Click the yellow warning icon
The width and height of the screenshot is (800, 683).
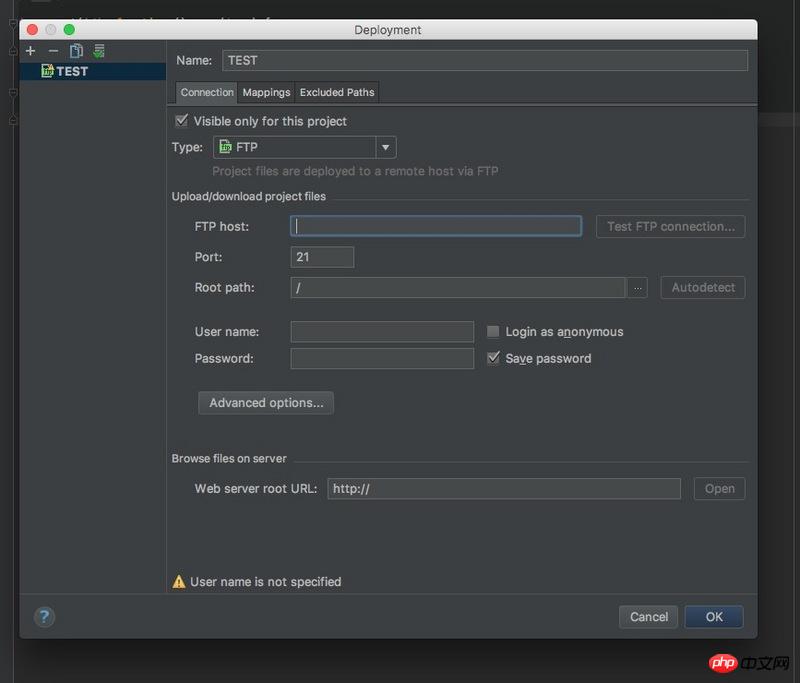point(179,582)
